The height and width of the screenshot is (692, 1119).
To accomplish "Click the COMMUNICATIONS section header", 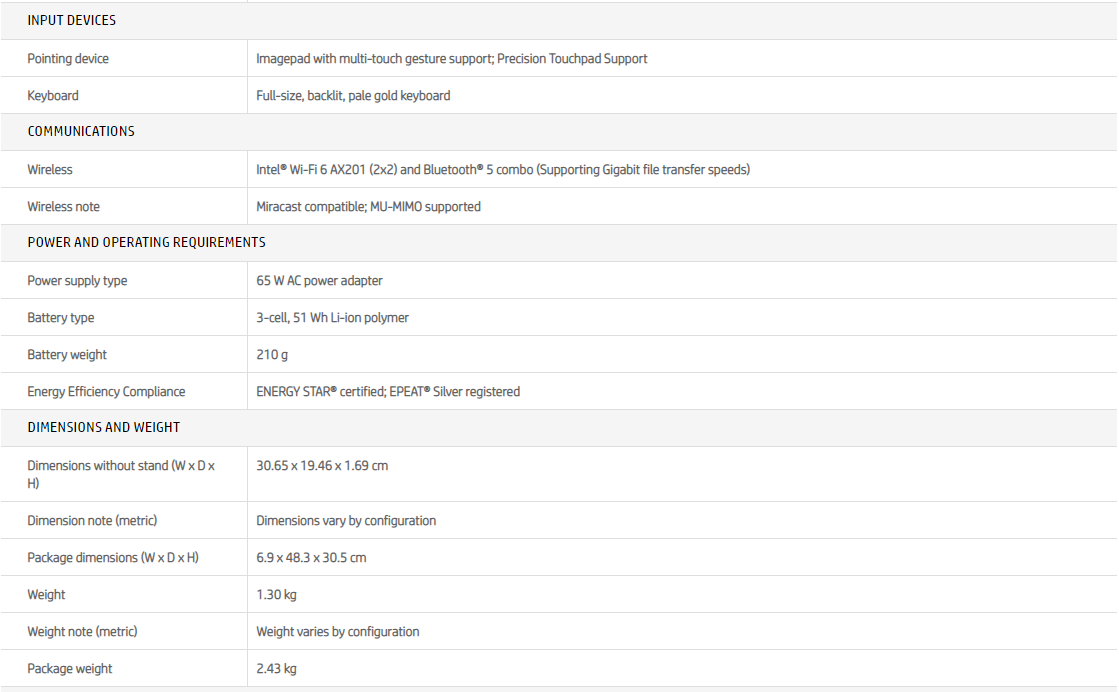I will 81,131.
